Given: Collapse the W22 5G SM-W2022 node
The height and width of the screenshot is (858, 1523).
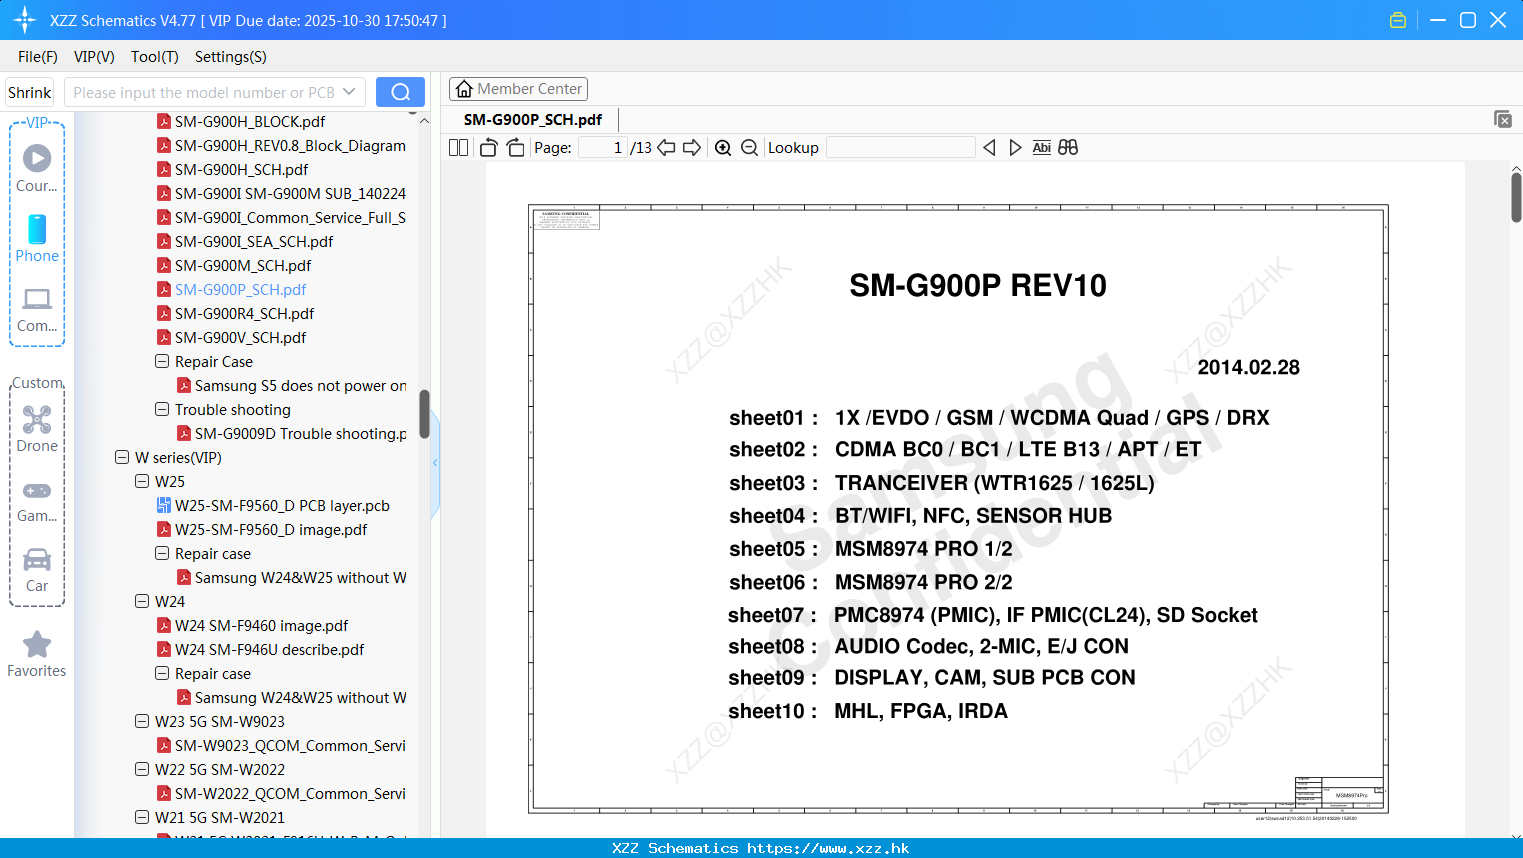Looking at the screenshot, I should (142, 769).
